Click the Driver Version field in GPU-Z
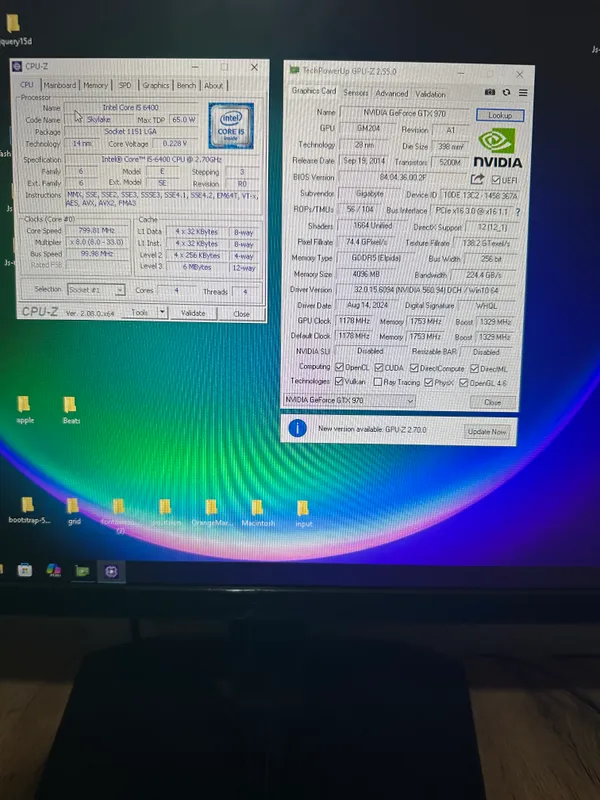600x800 pixels. click(426, 290)
